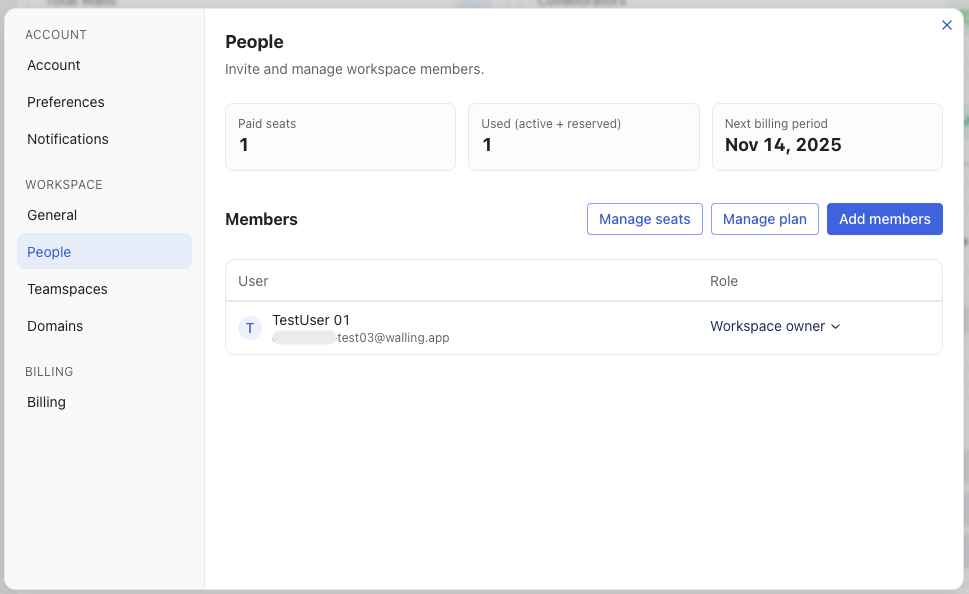Open the Notifications settings
The height and width of the screenshot is (594, 969).
68,139
